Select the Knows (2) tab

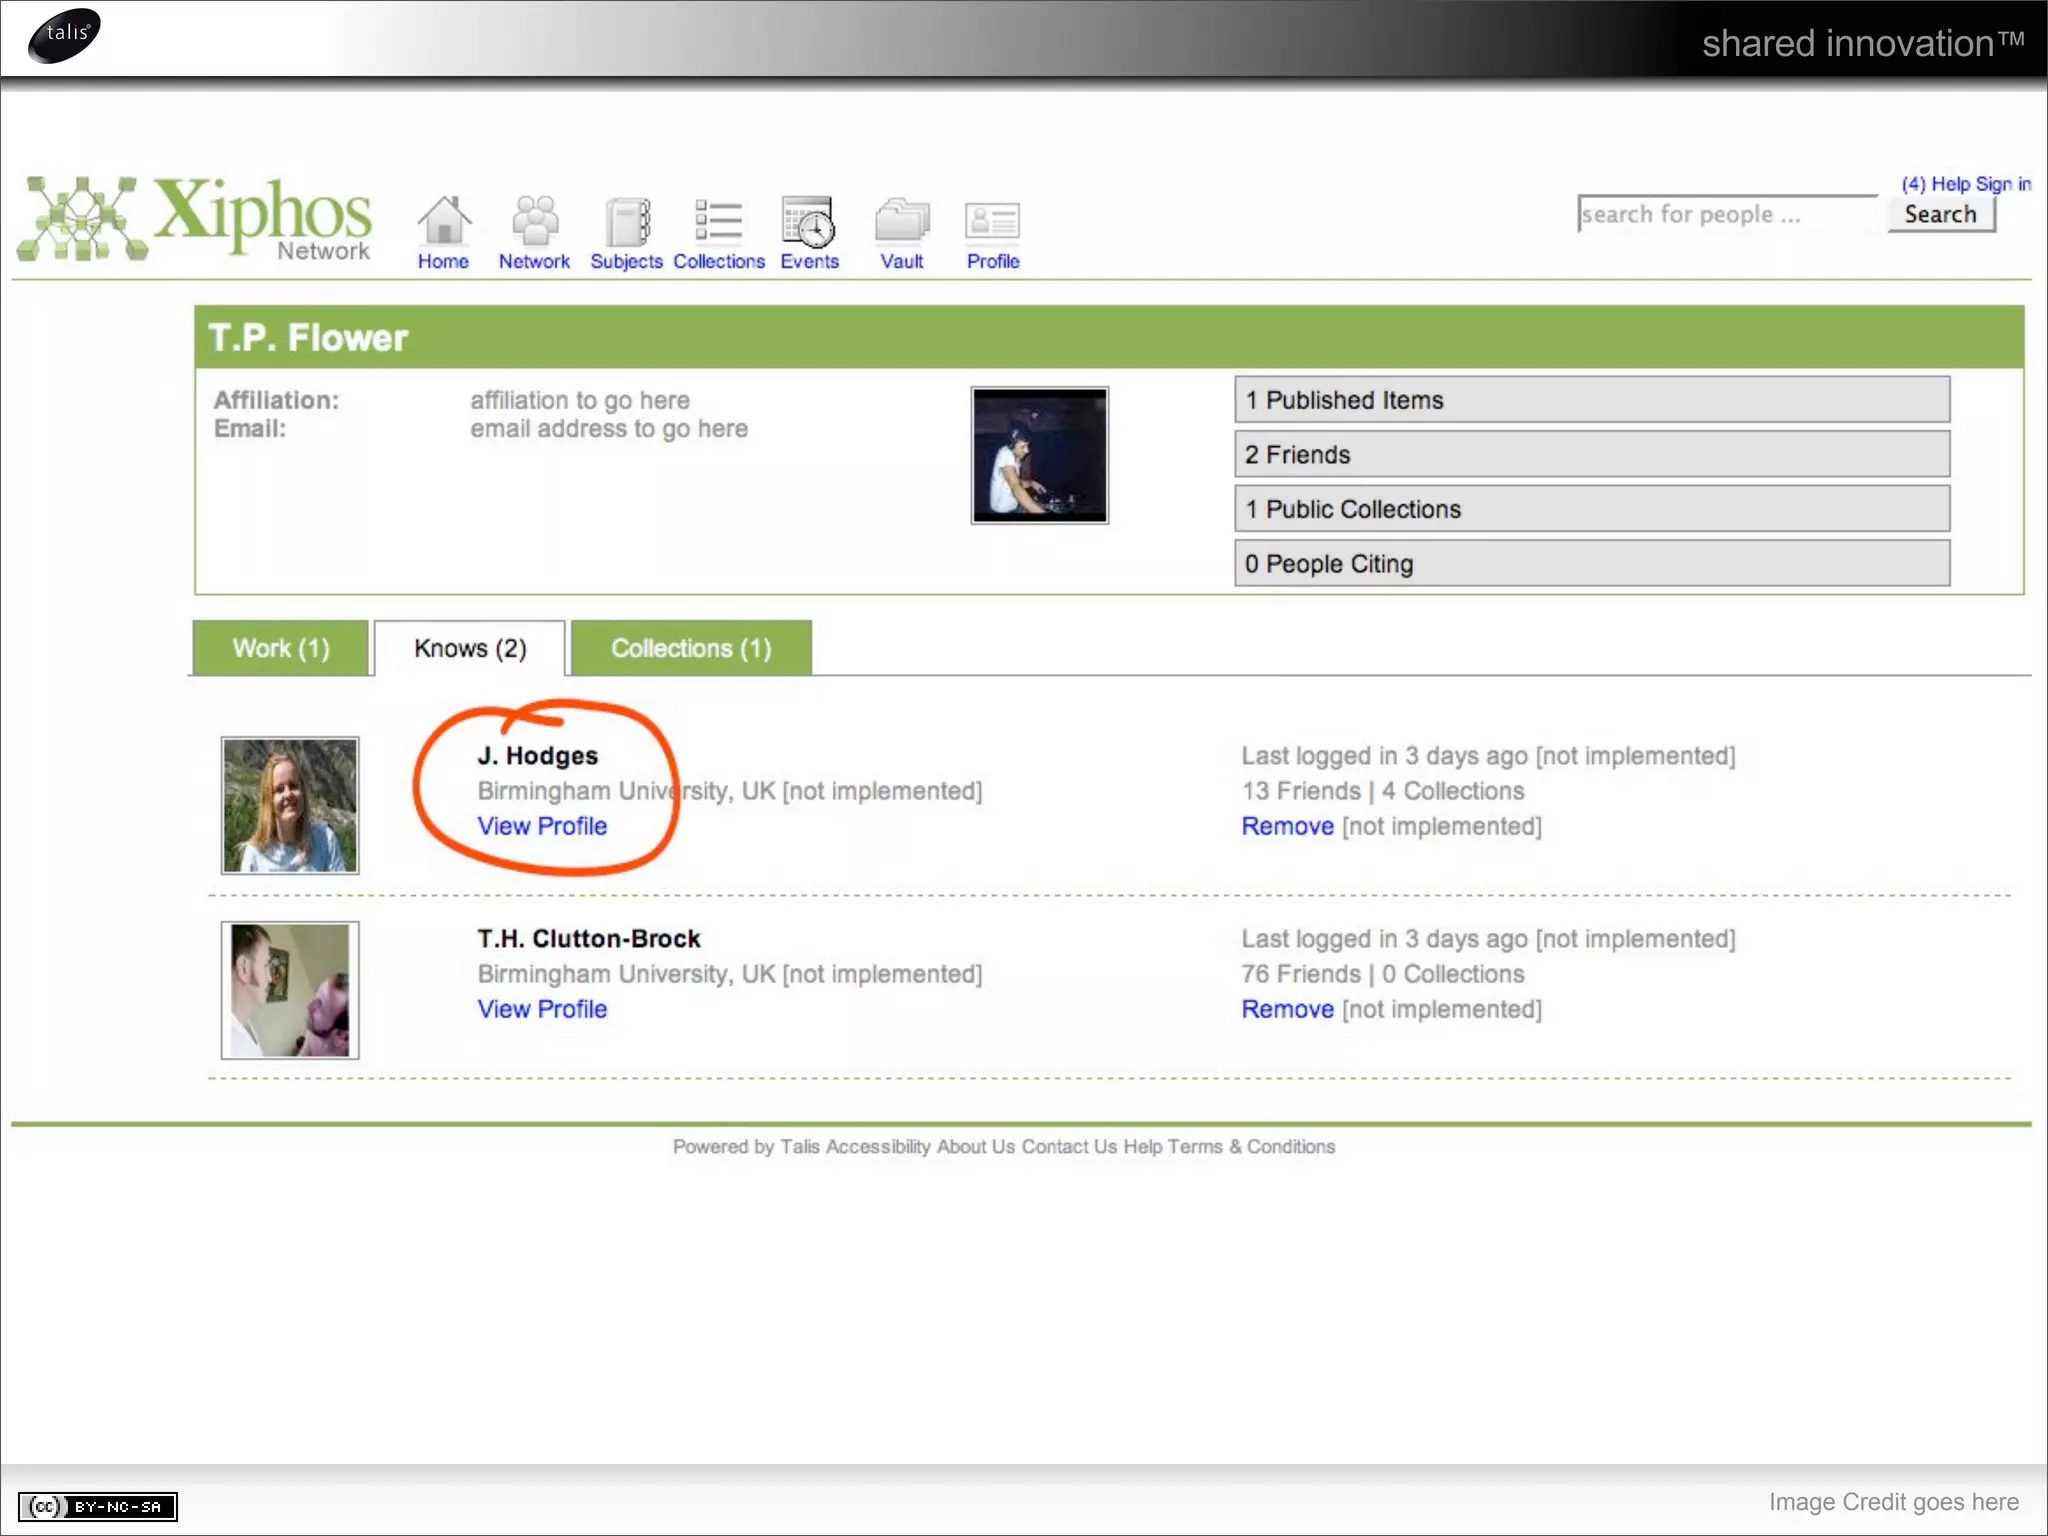point(470,648)
